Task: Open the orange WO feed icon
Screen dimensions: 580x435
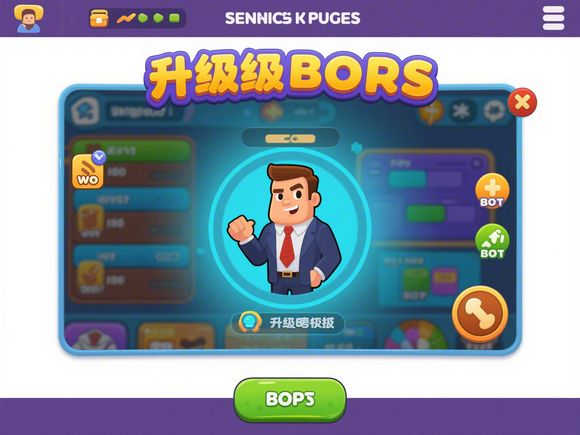Action: coord(88,172)
